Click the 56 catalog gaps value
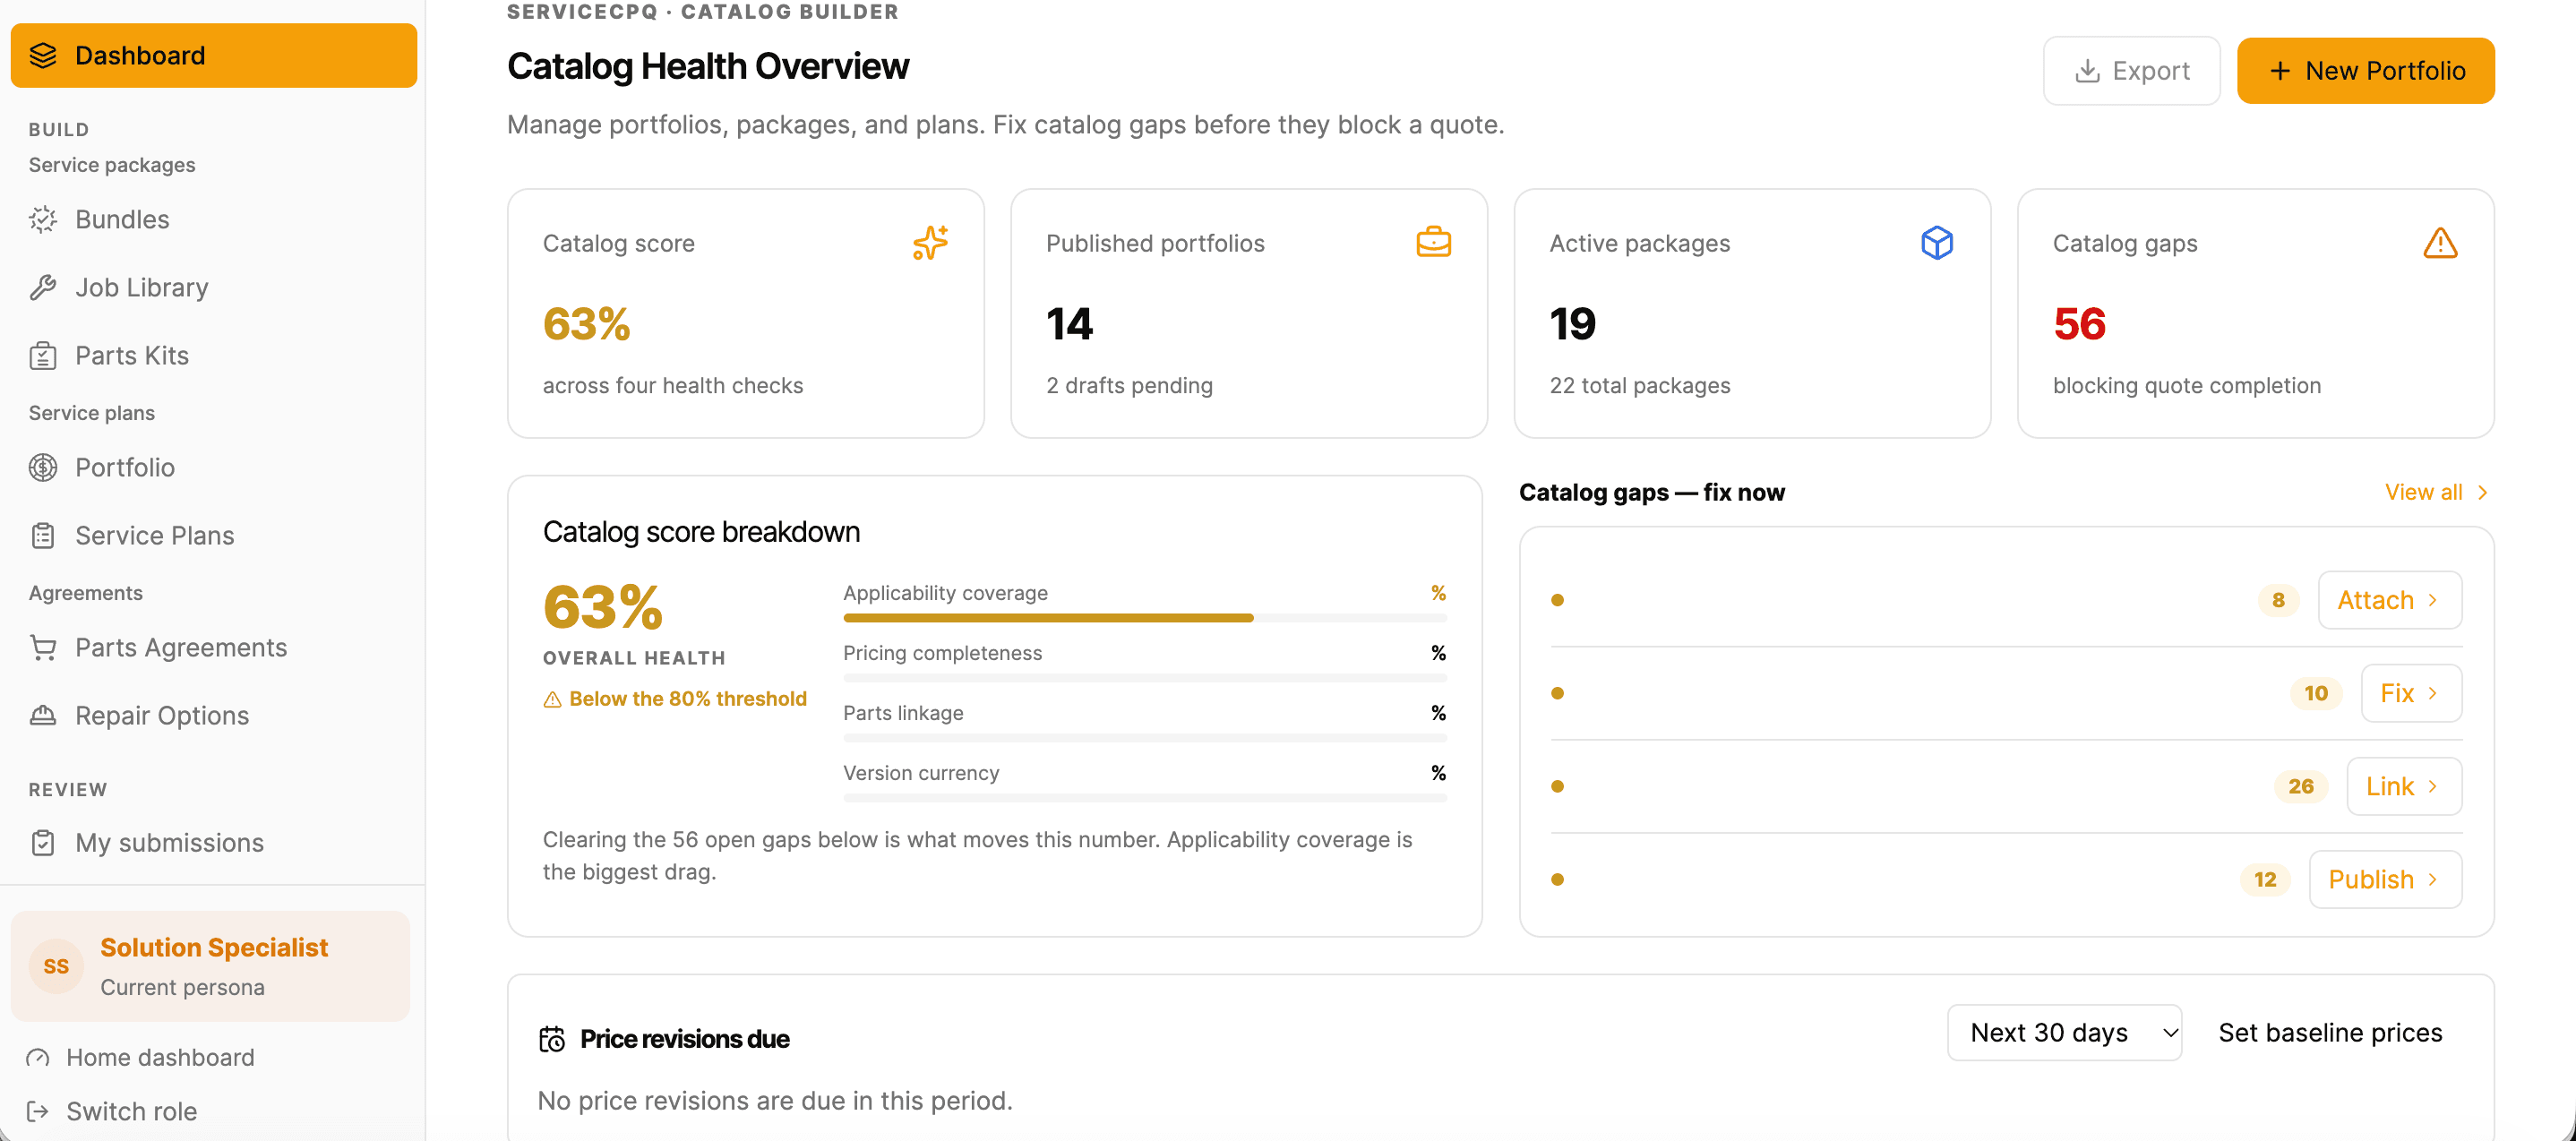The image size is (2576, 1141). tap(2079, 324)
